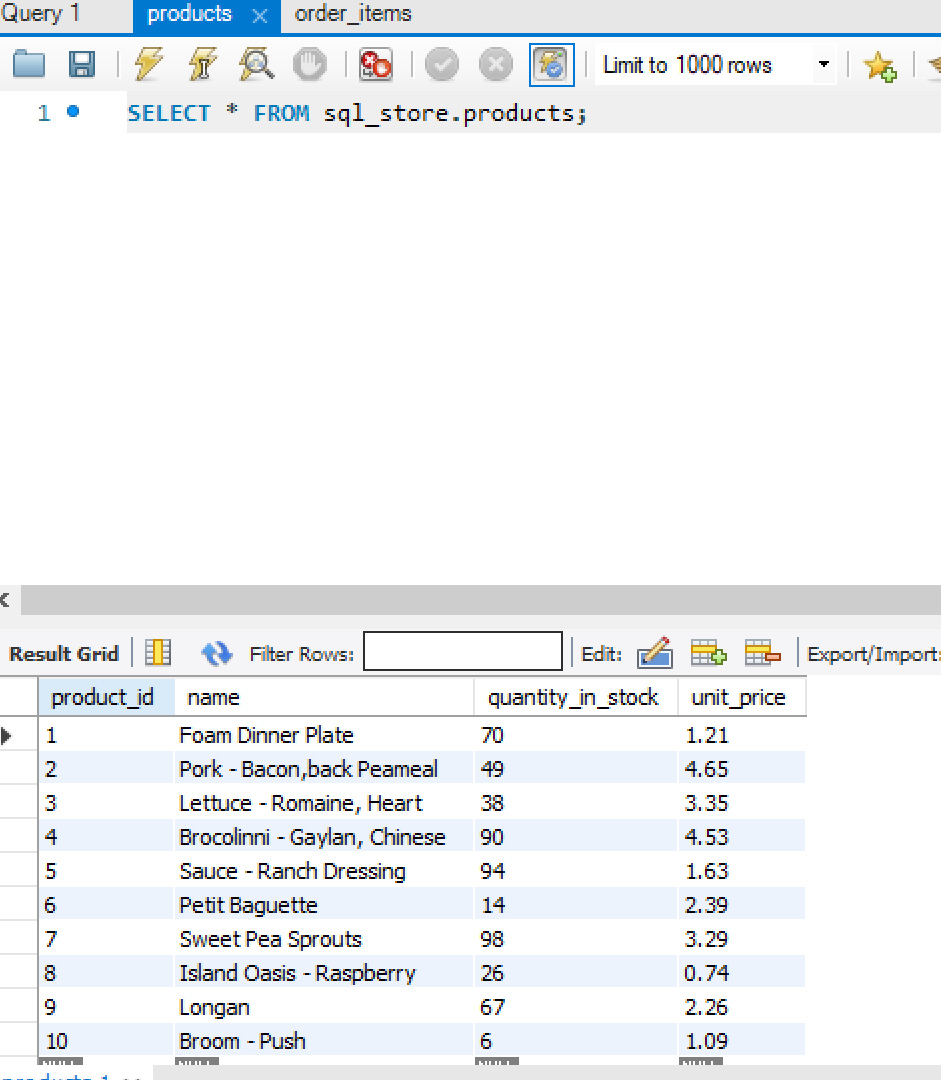Image resolution: width=941 pixels, height=1080 pixels.
Task: Save the script to file
Action: [x=81, y=65]
